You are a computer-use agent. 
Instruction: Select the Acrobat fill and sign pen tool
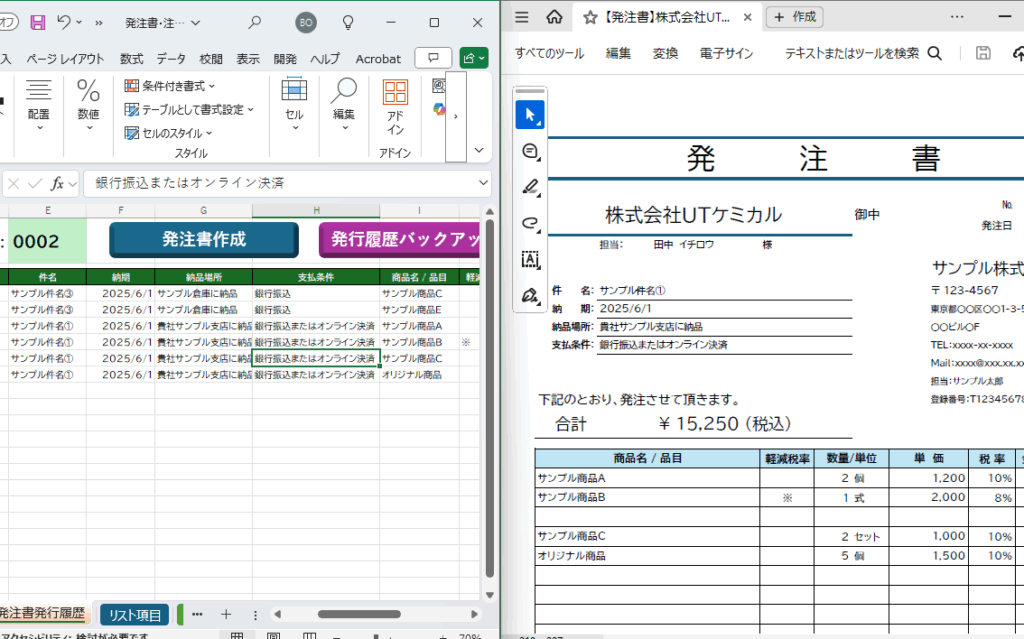click(530, 295)
